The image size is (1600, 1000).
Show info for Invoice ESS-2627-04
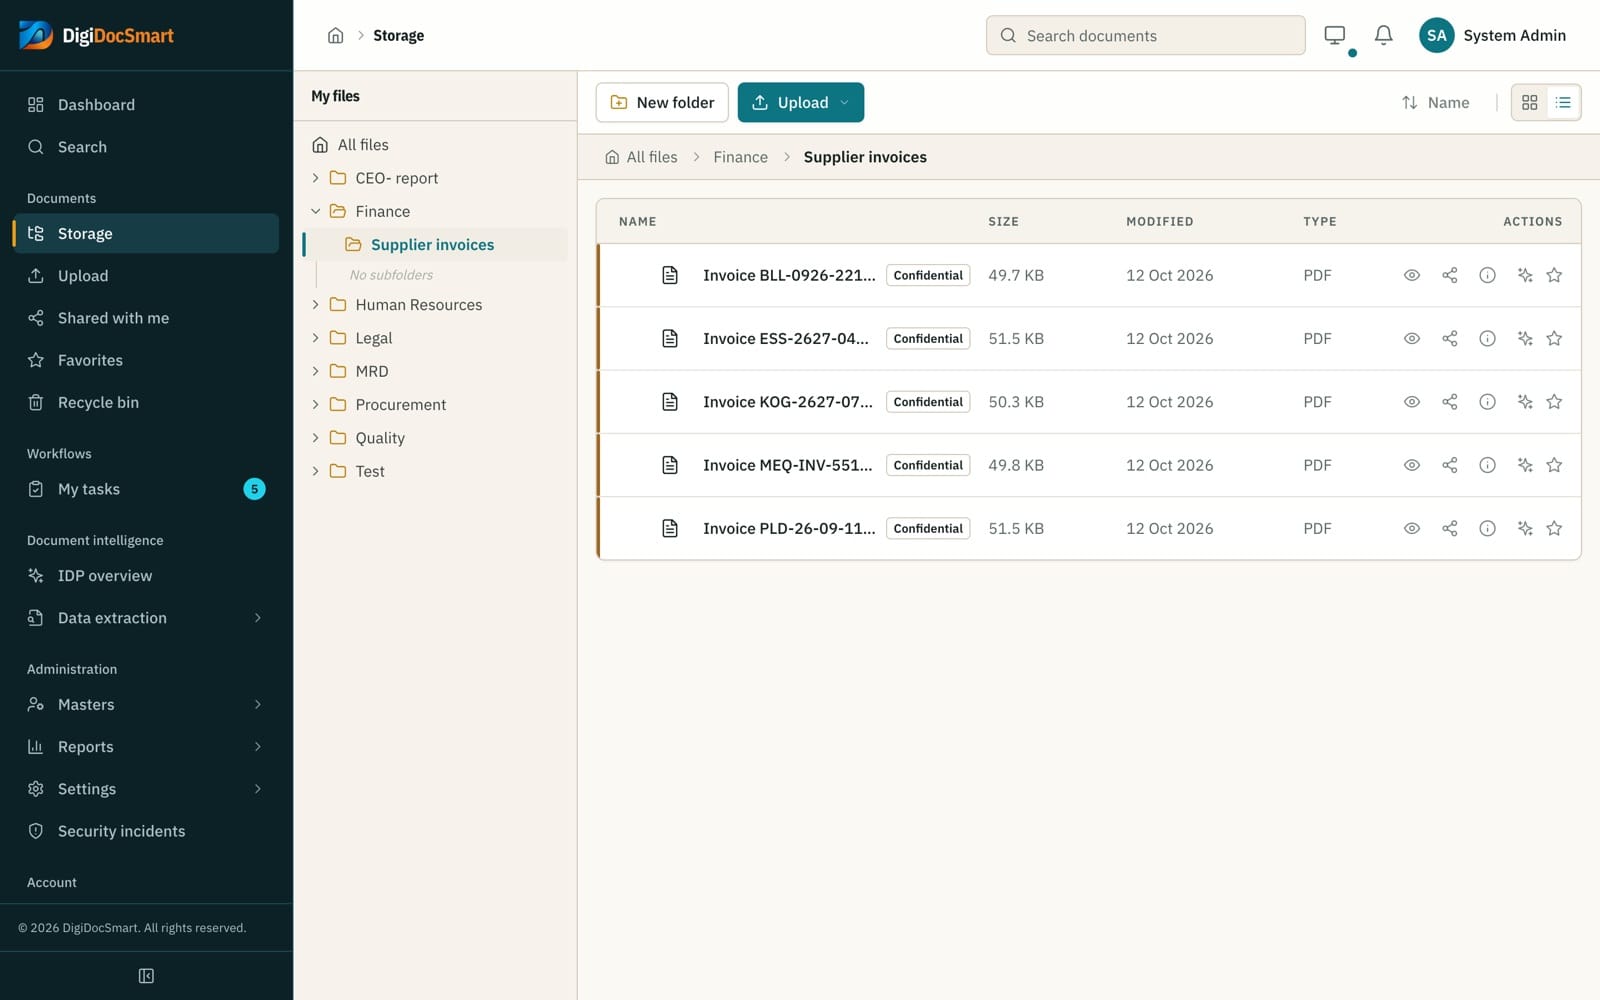(1487, 338)
